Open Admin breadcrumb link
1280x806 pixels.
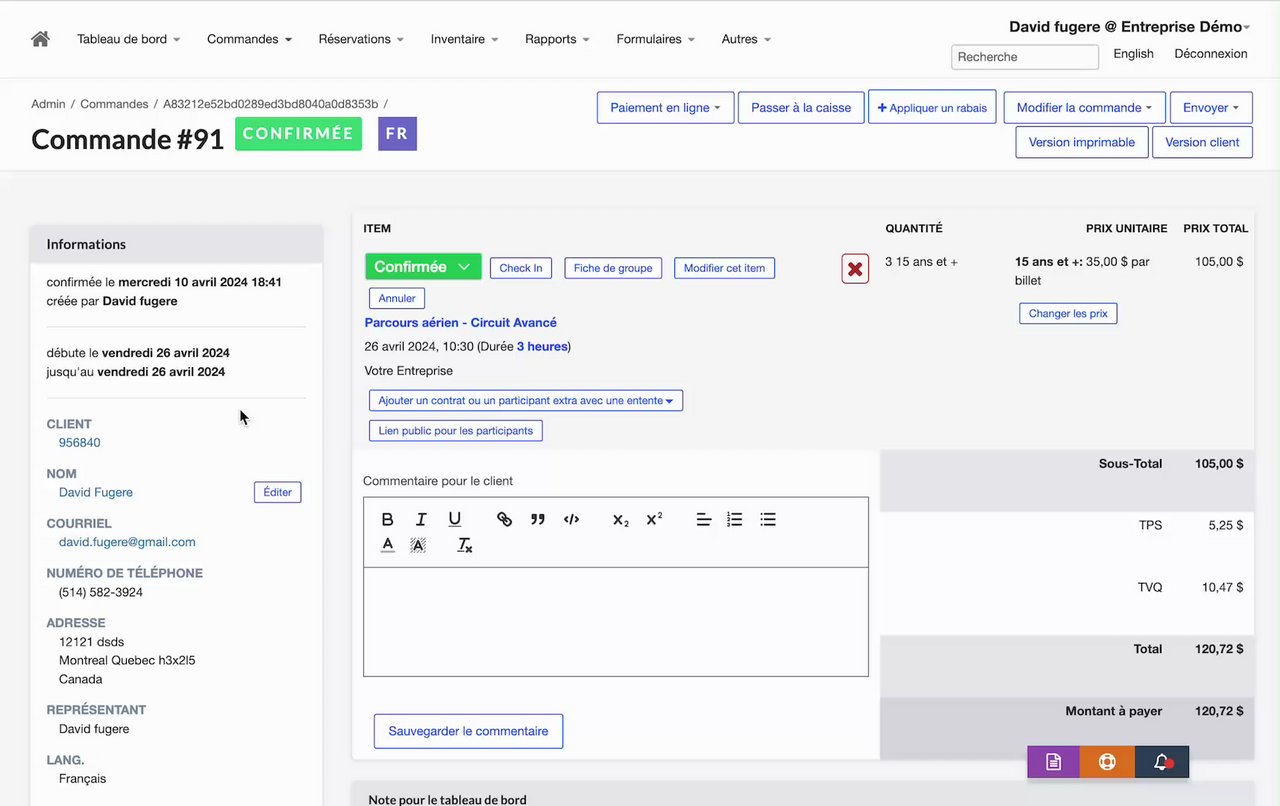coord(48,104)
